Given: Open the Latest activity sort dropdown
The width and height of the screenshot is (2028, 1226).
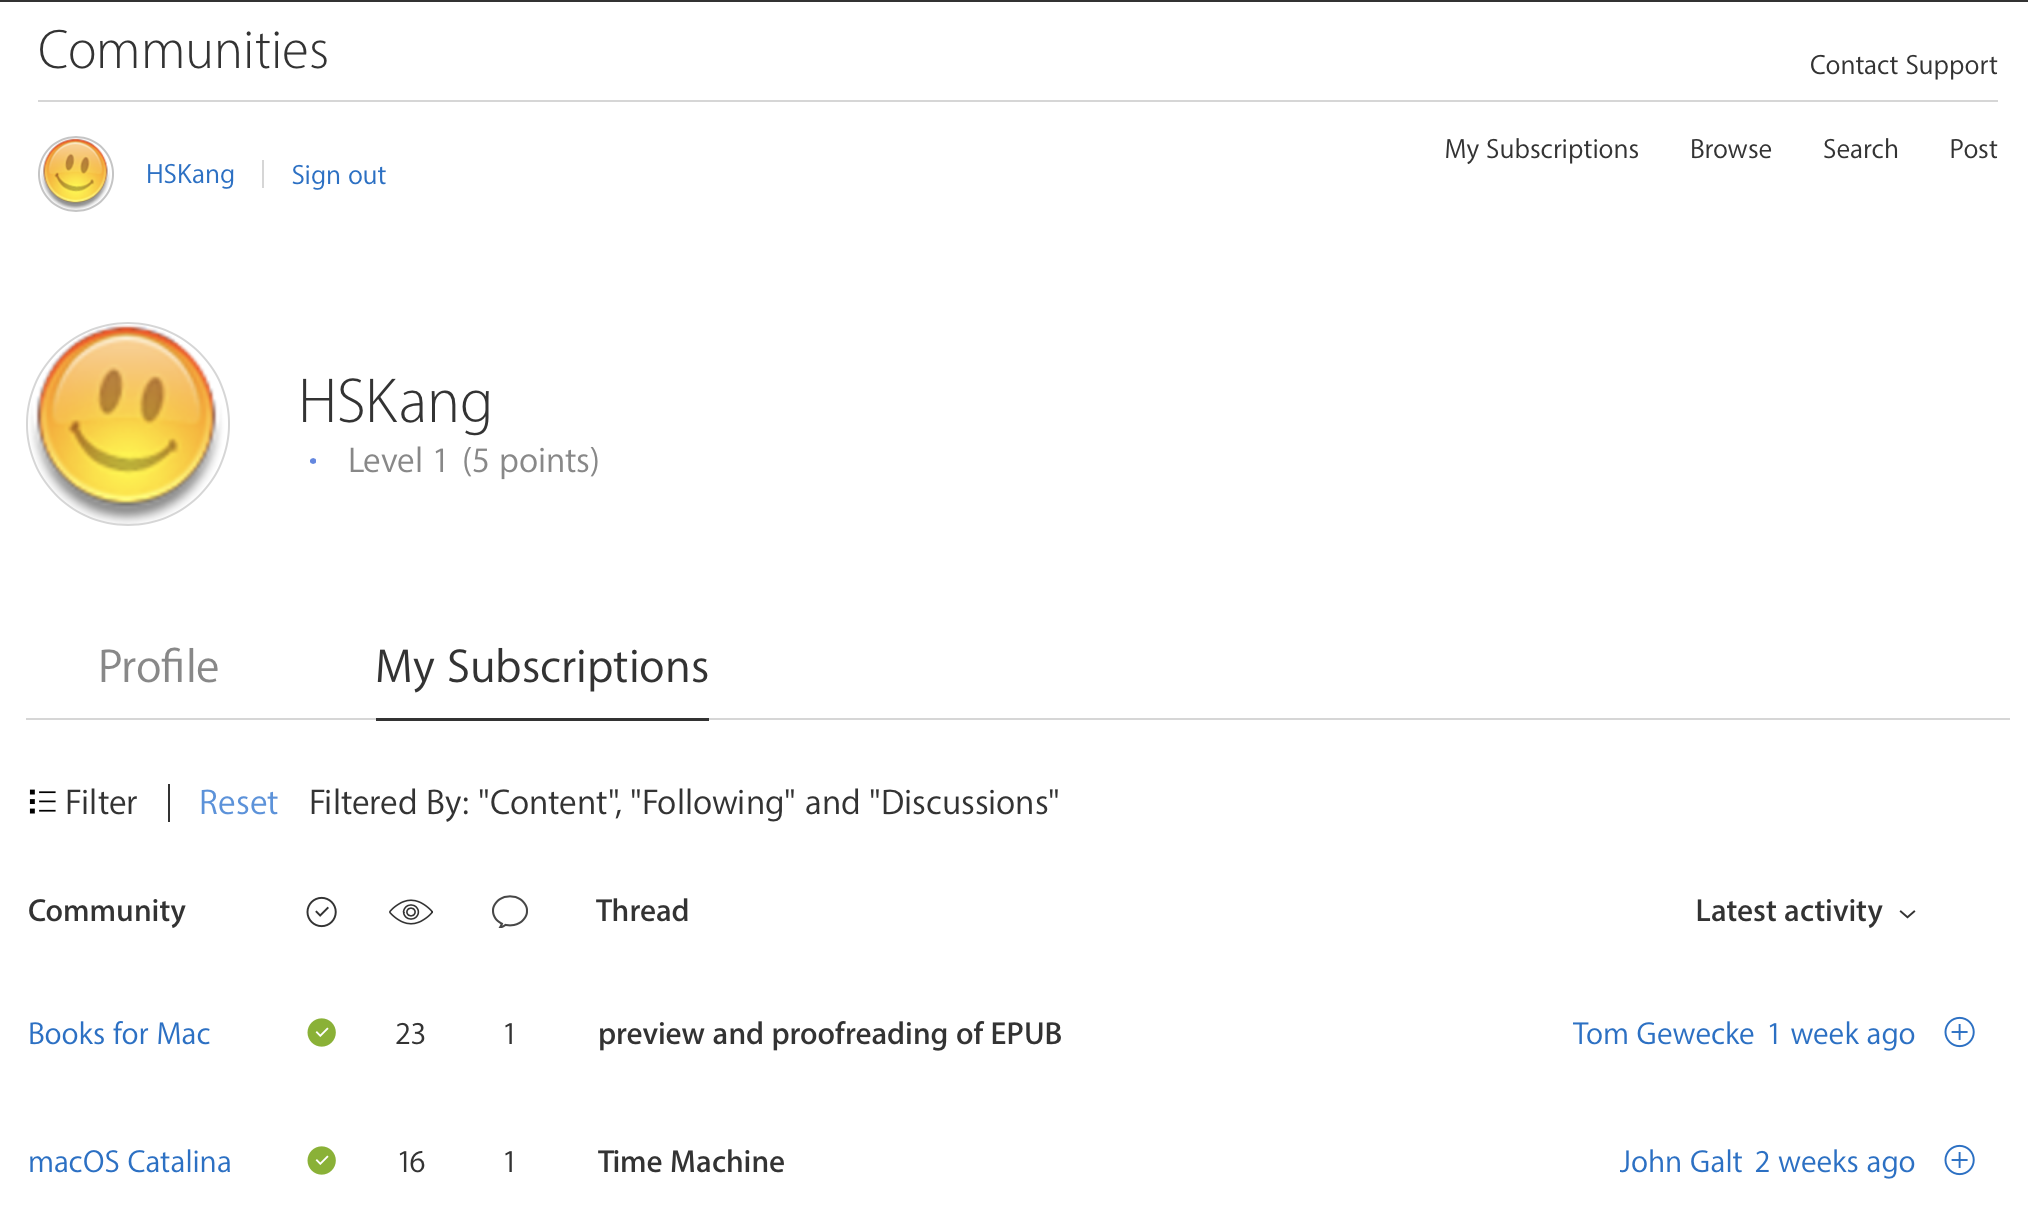Looking at the screenshot, I should point(1805,911).
